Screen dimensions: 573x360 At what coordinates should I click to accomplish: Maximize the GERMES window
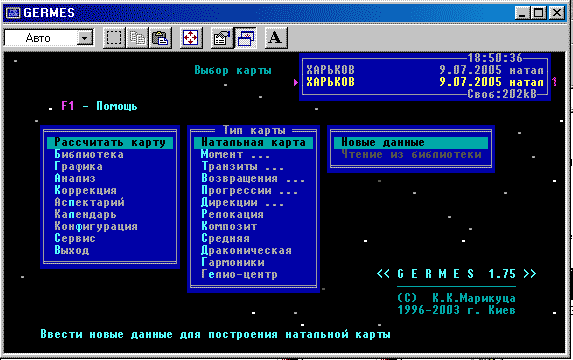539,13
